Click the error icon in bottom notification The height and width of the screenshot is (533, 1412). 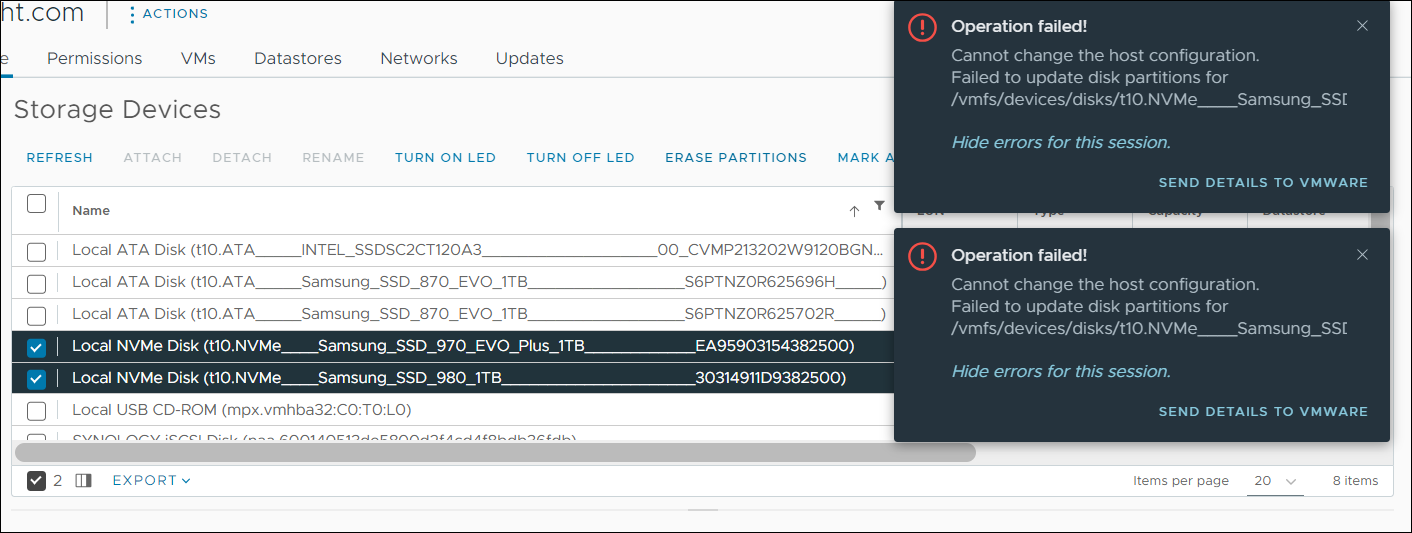tap(922, 257)
